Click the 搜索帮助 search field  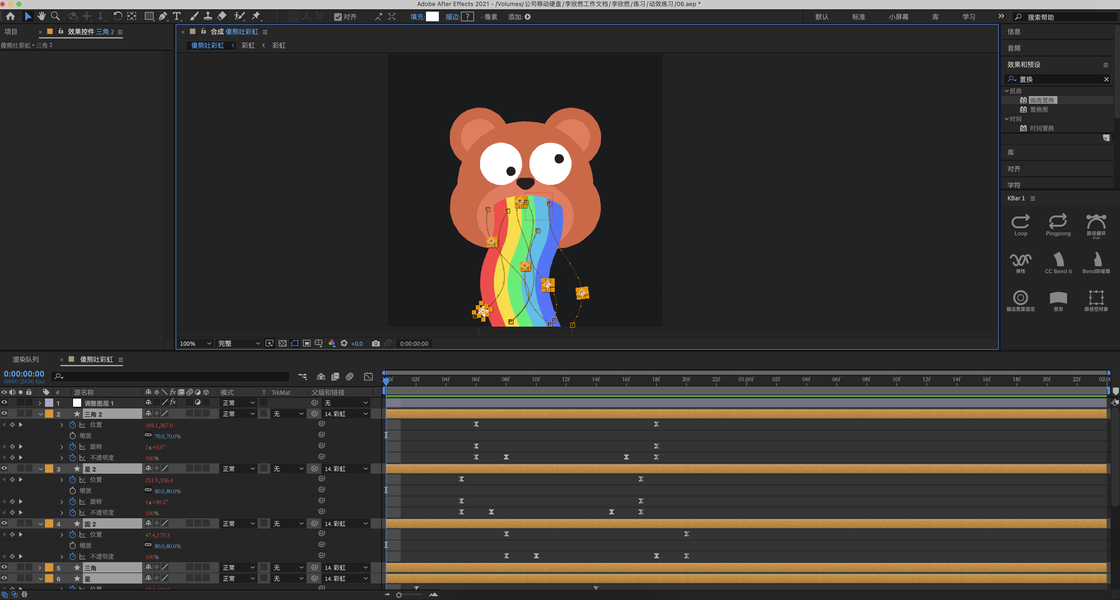(1064, 16)
